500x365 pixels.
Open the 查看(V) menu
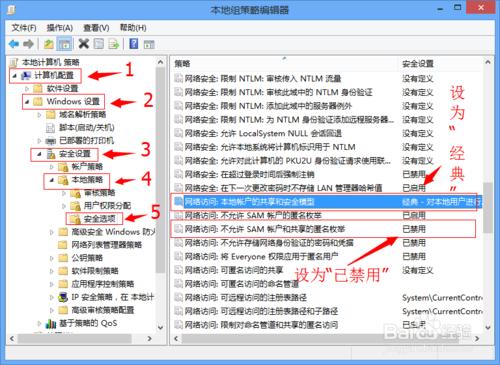click(96, 28)
